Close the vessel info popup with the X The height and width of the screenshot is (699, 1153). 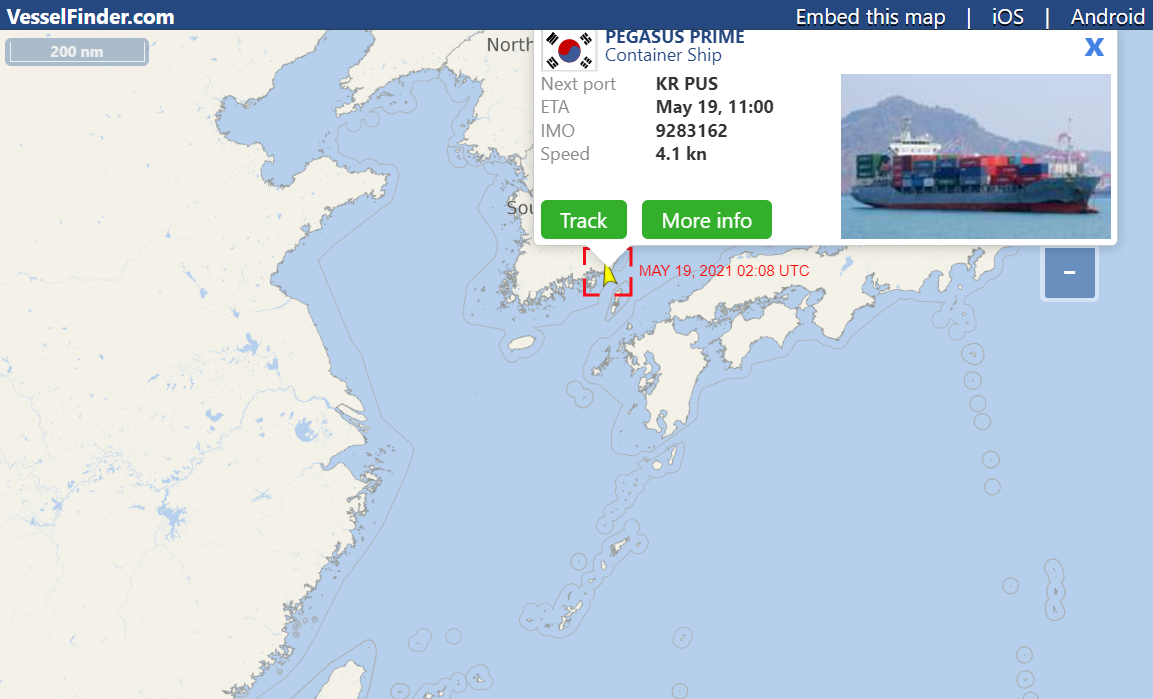click(x=1094, y=47)
